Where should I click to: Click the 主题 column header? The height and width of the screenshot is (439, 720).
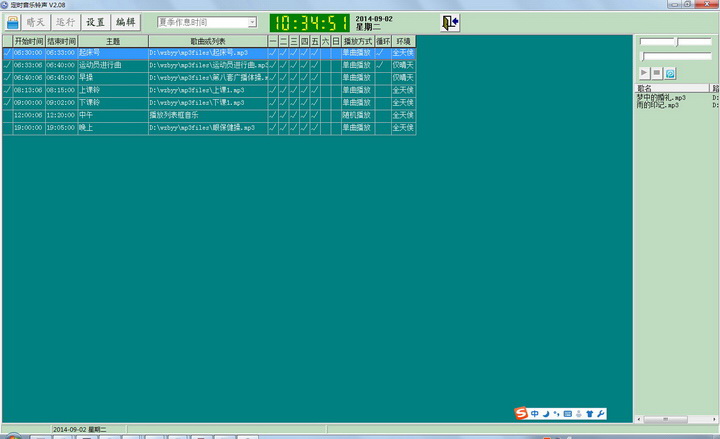pos(113,41)
